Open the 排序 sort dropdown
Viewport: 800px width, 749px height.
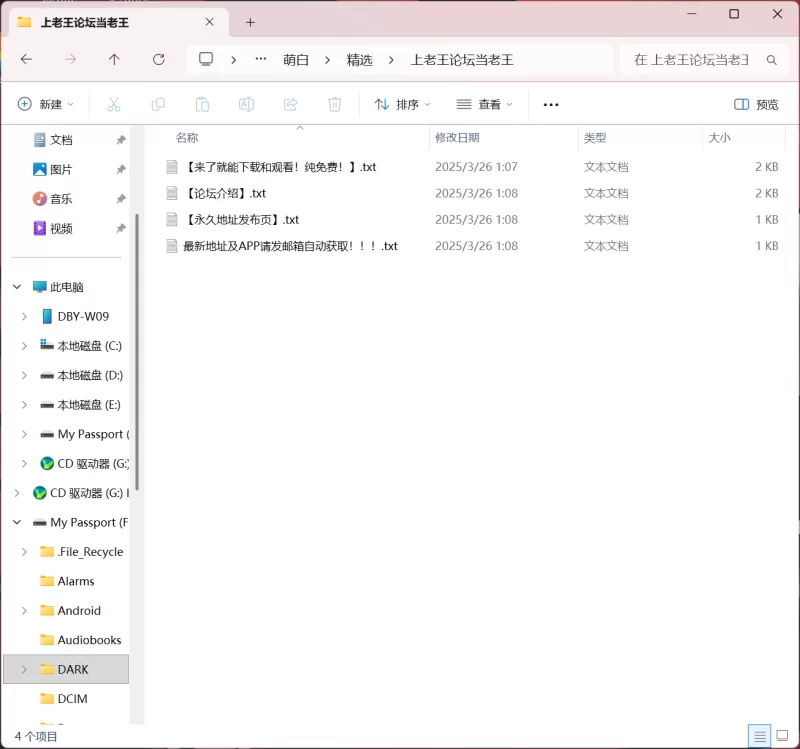(x=402, y=104)
